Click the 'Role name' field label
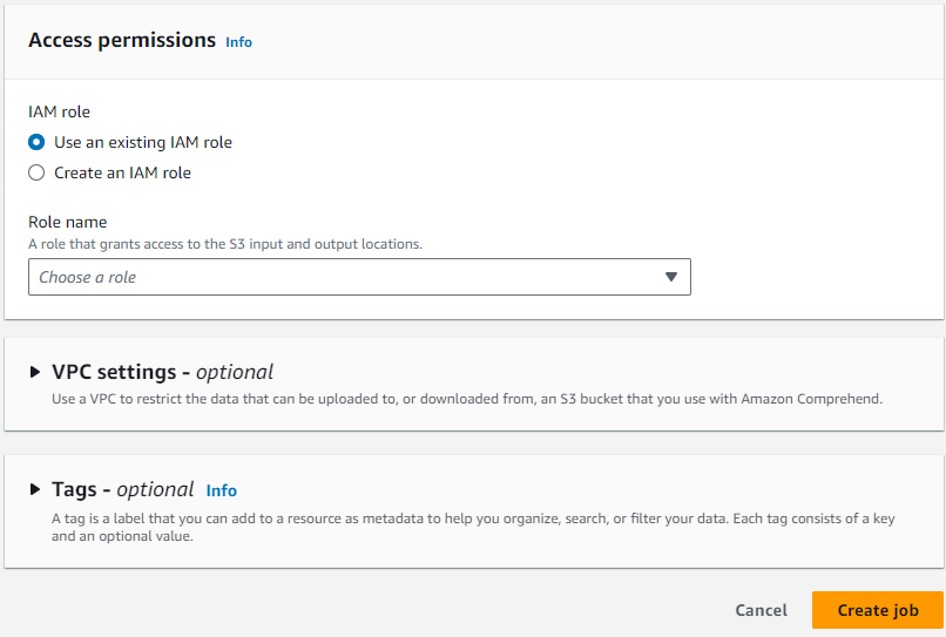Screen dimensions: 946x637 (x=67, y=222)
